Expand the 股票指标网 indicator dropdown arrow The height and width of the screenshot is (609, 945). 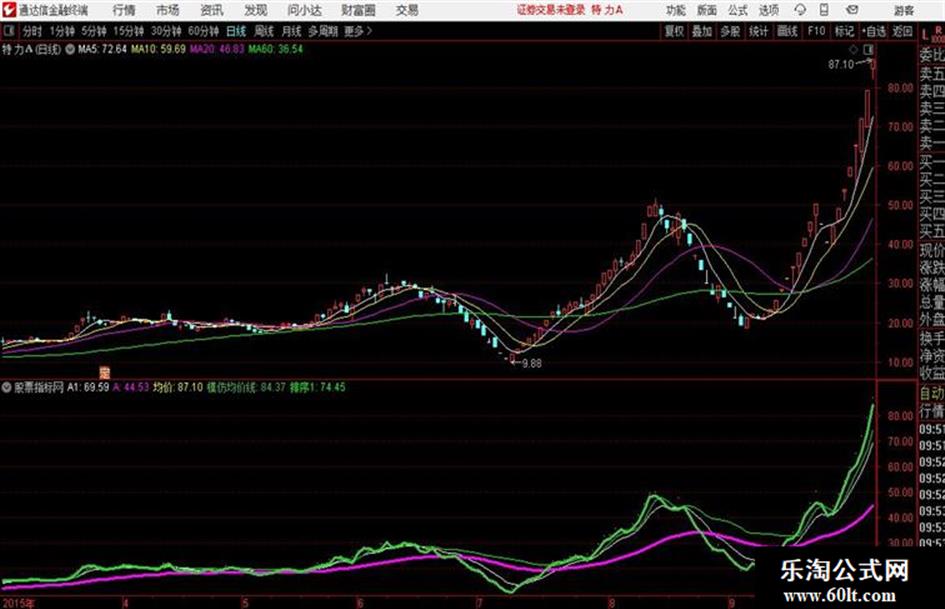tap(7, 388)
